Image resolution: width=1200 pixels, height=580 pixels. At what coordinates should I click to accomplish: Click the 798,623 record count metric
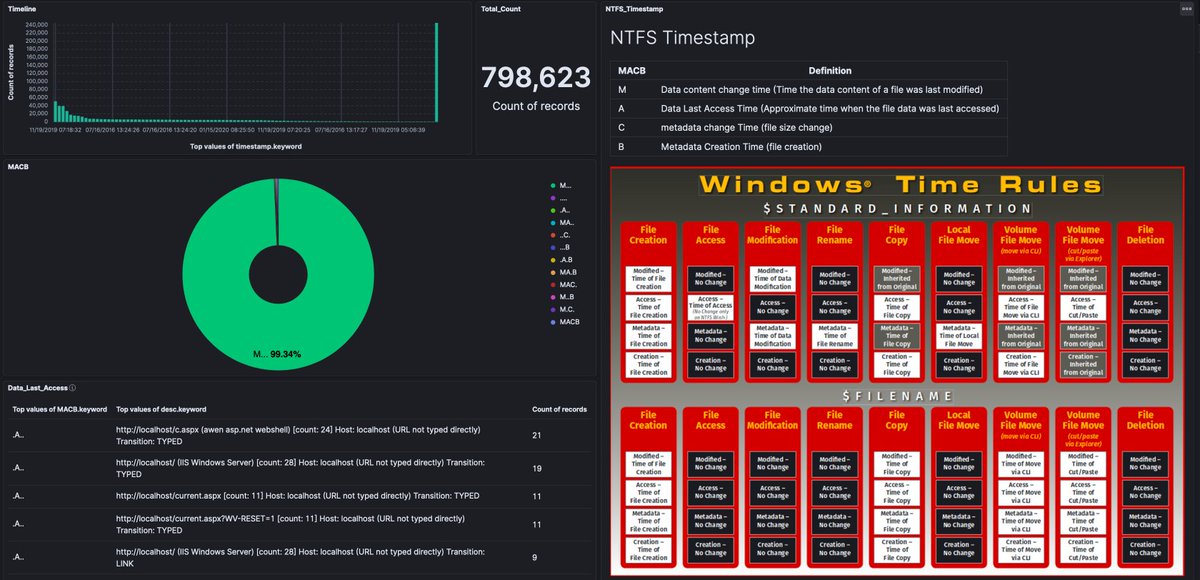tap(536, 79)
